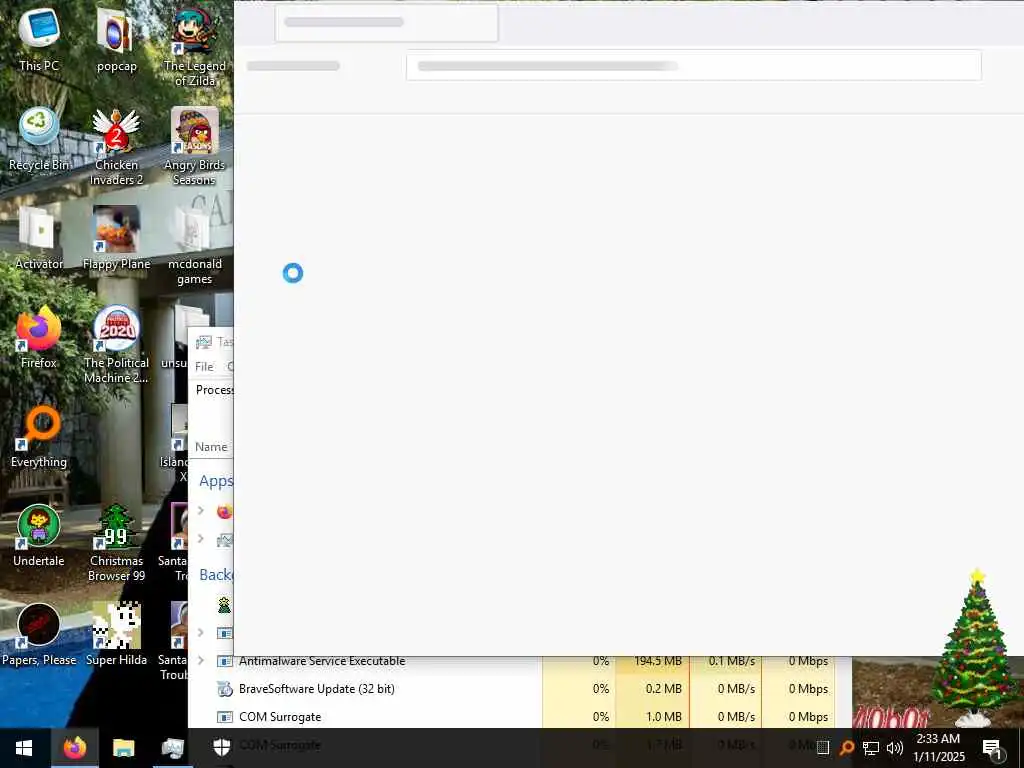Select the Processes tab in Task Manager
The height and width of the screenshot is (768, 1024).
point(214,390)
